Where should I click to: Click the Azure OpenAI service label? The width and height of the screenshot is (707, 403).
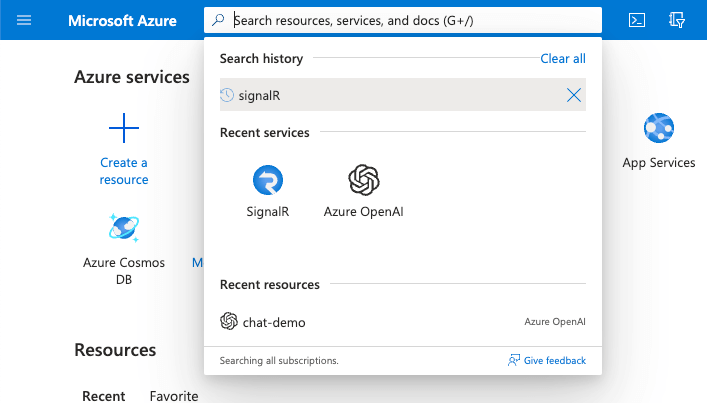click(363, 211)
